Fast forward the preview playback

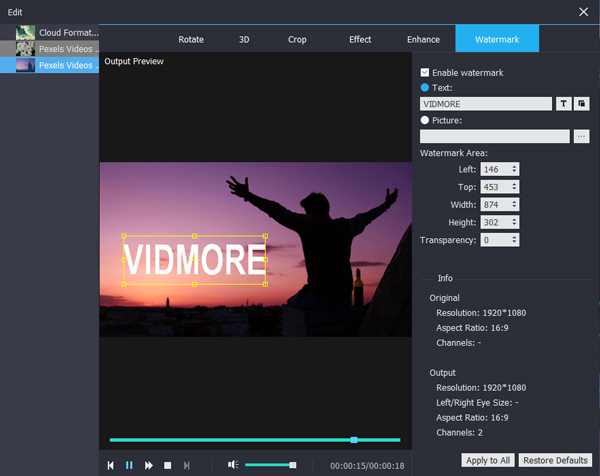click(148, 465)
